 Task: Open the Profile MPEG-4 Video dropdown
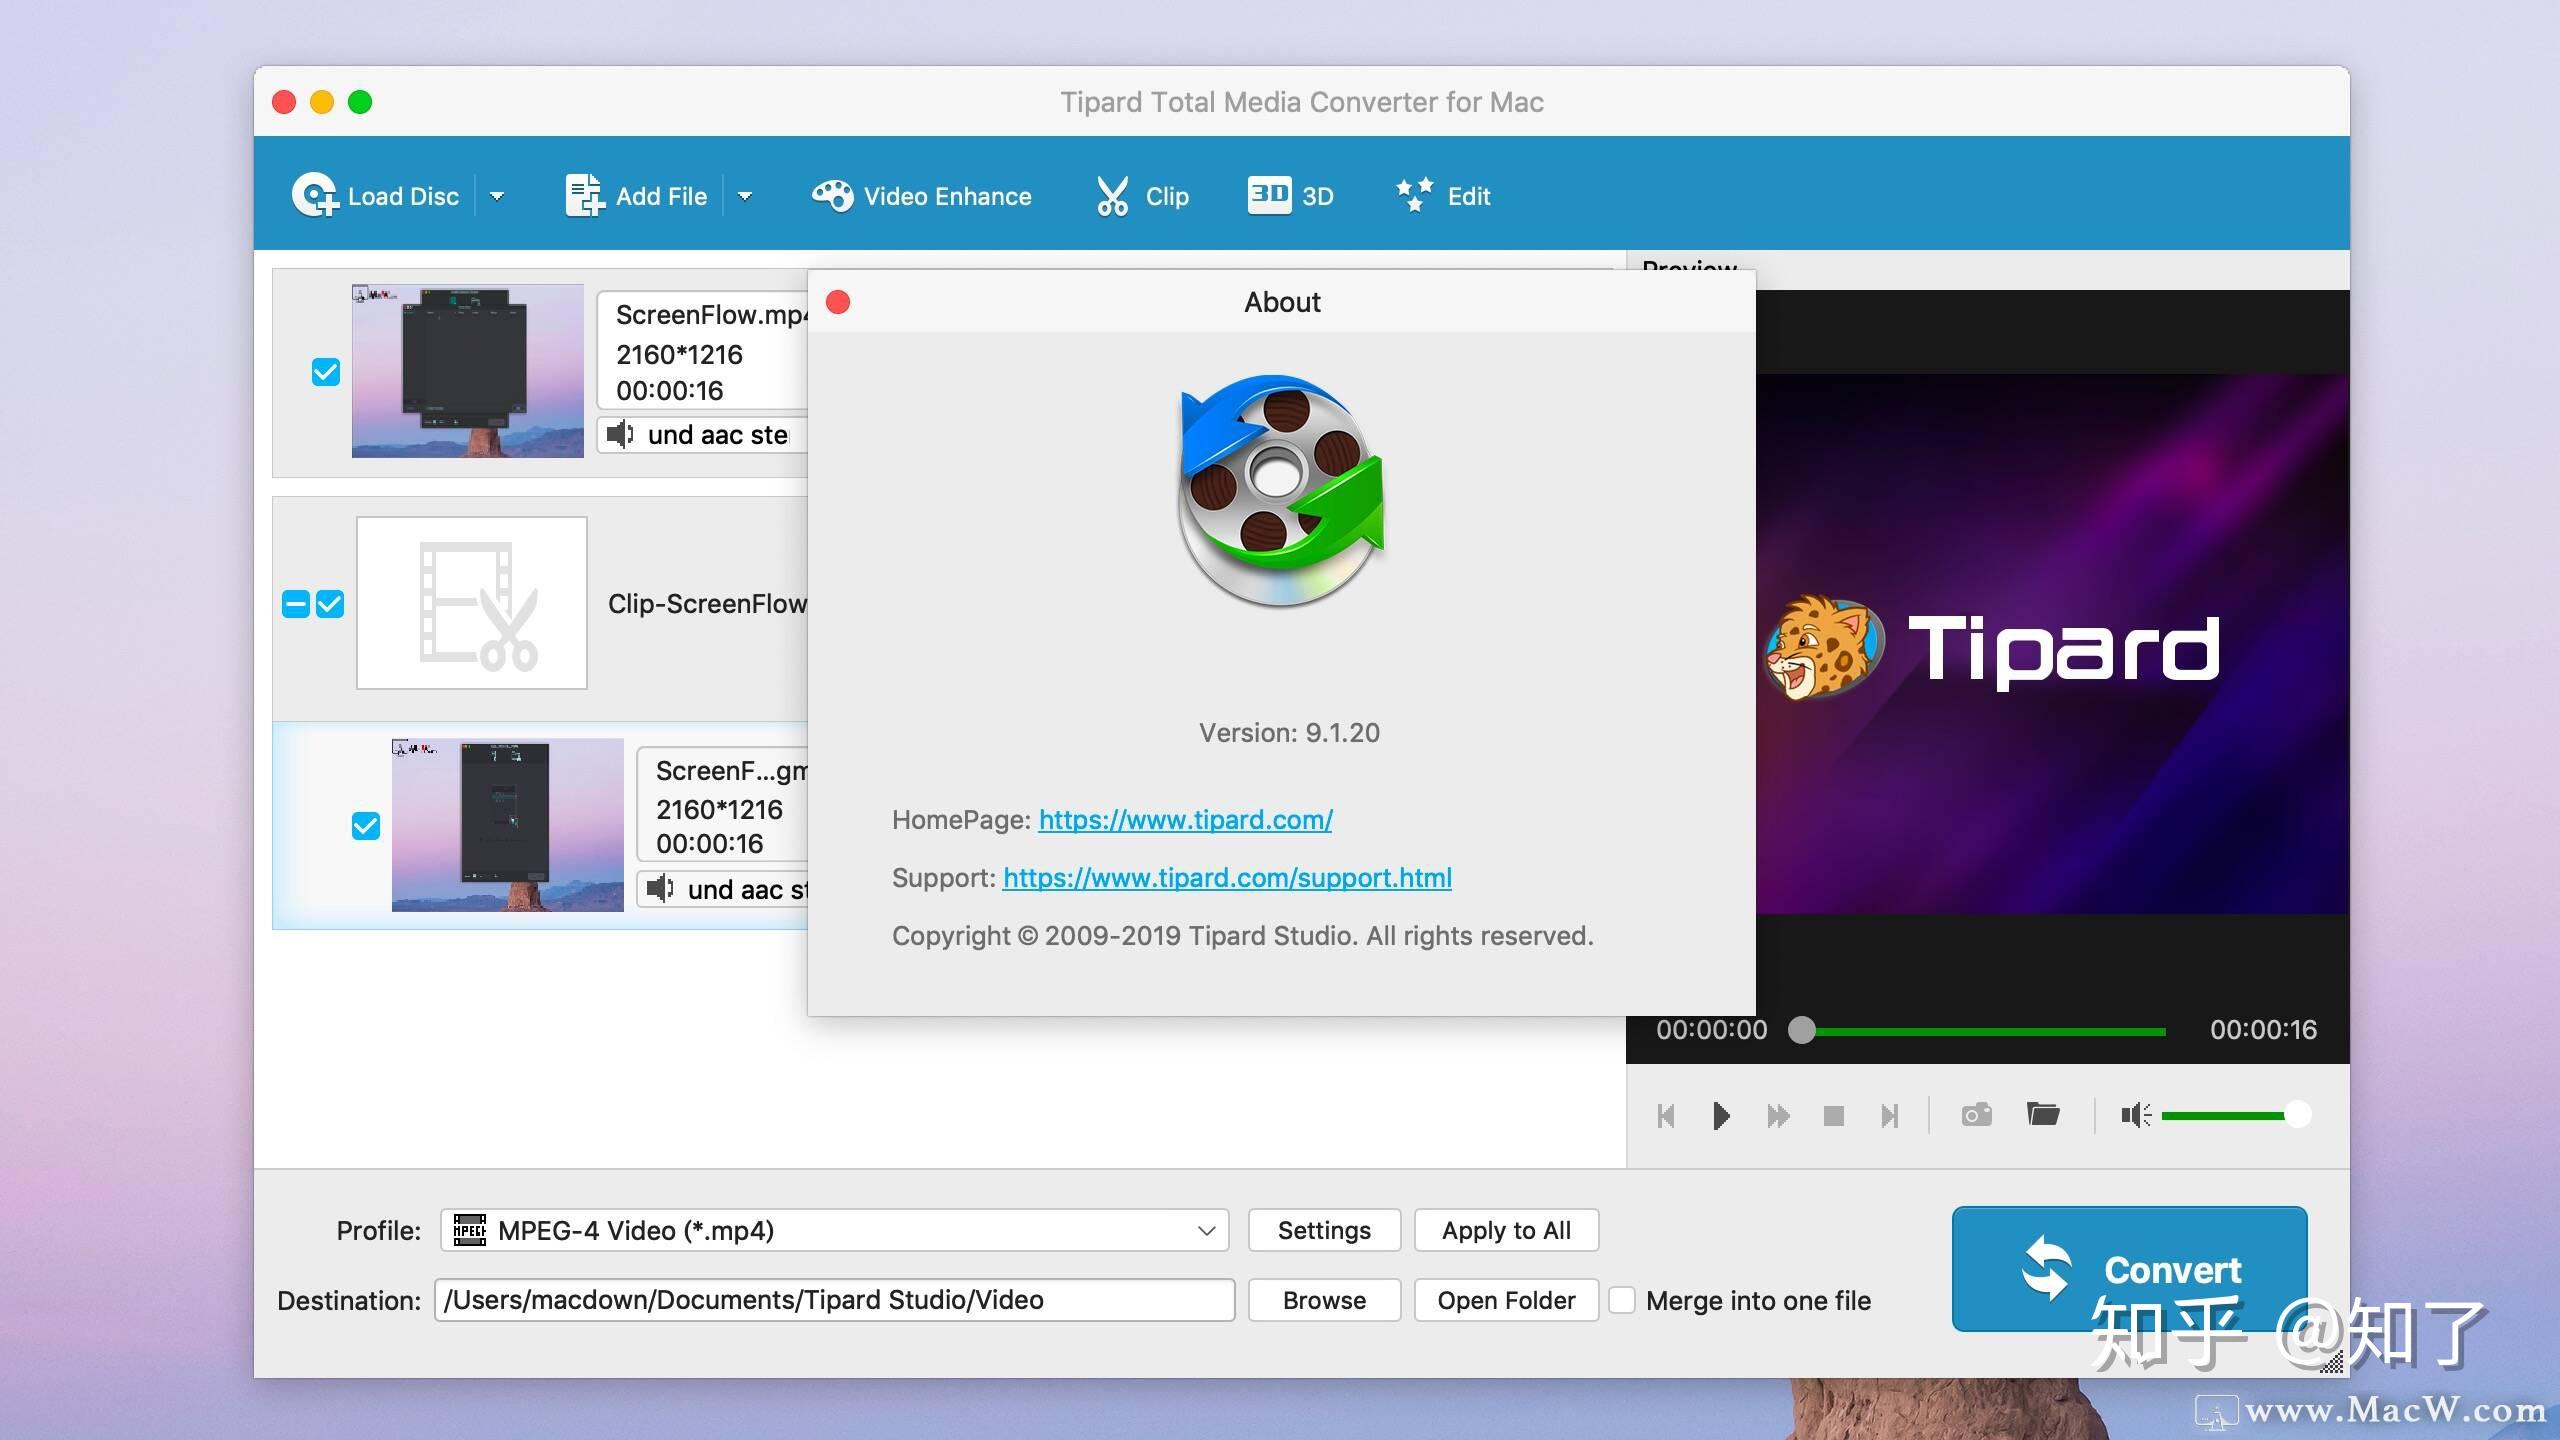click(834, 1230)
